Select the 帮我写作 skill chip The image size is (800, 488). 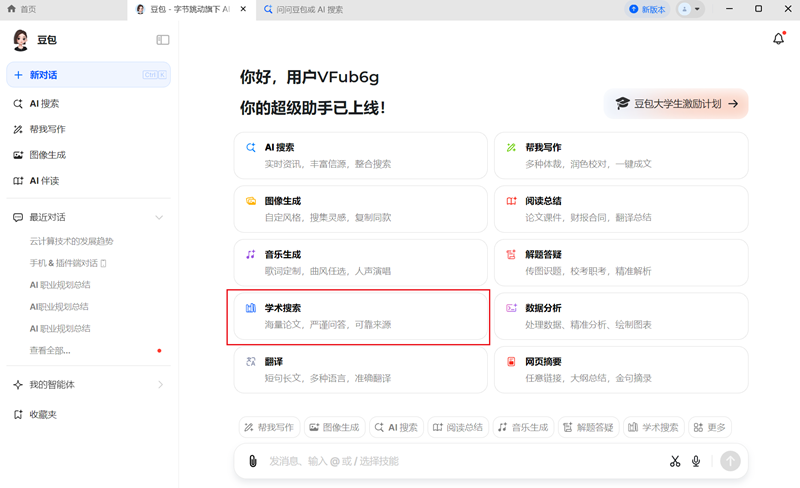tap(269, 427)
